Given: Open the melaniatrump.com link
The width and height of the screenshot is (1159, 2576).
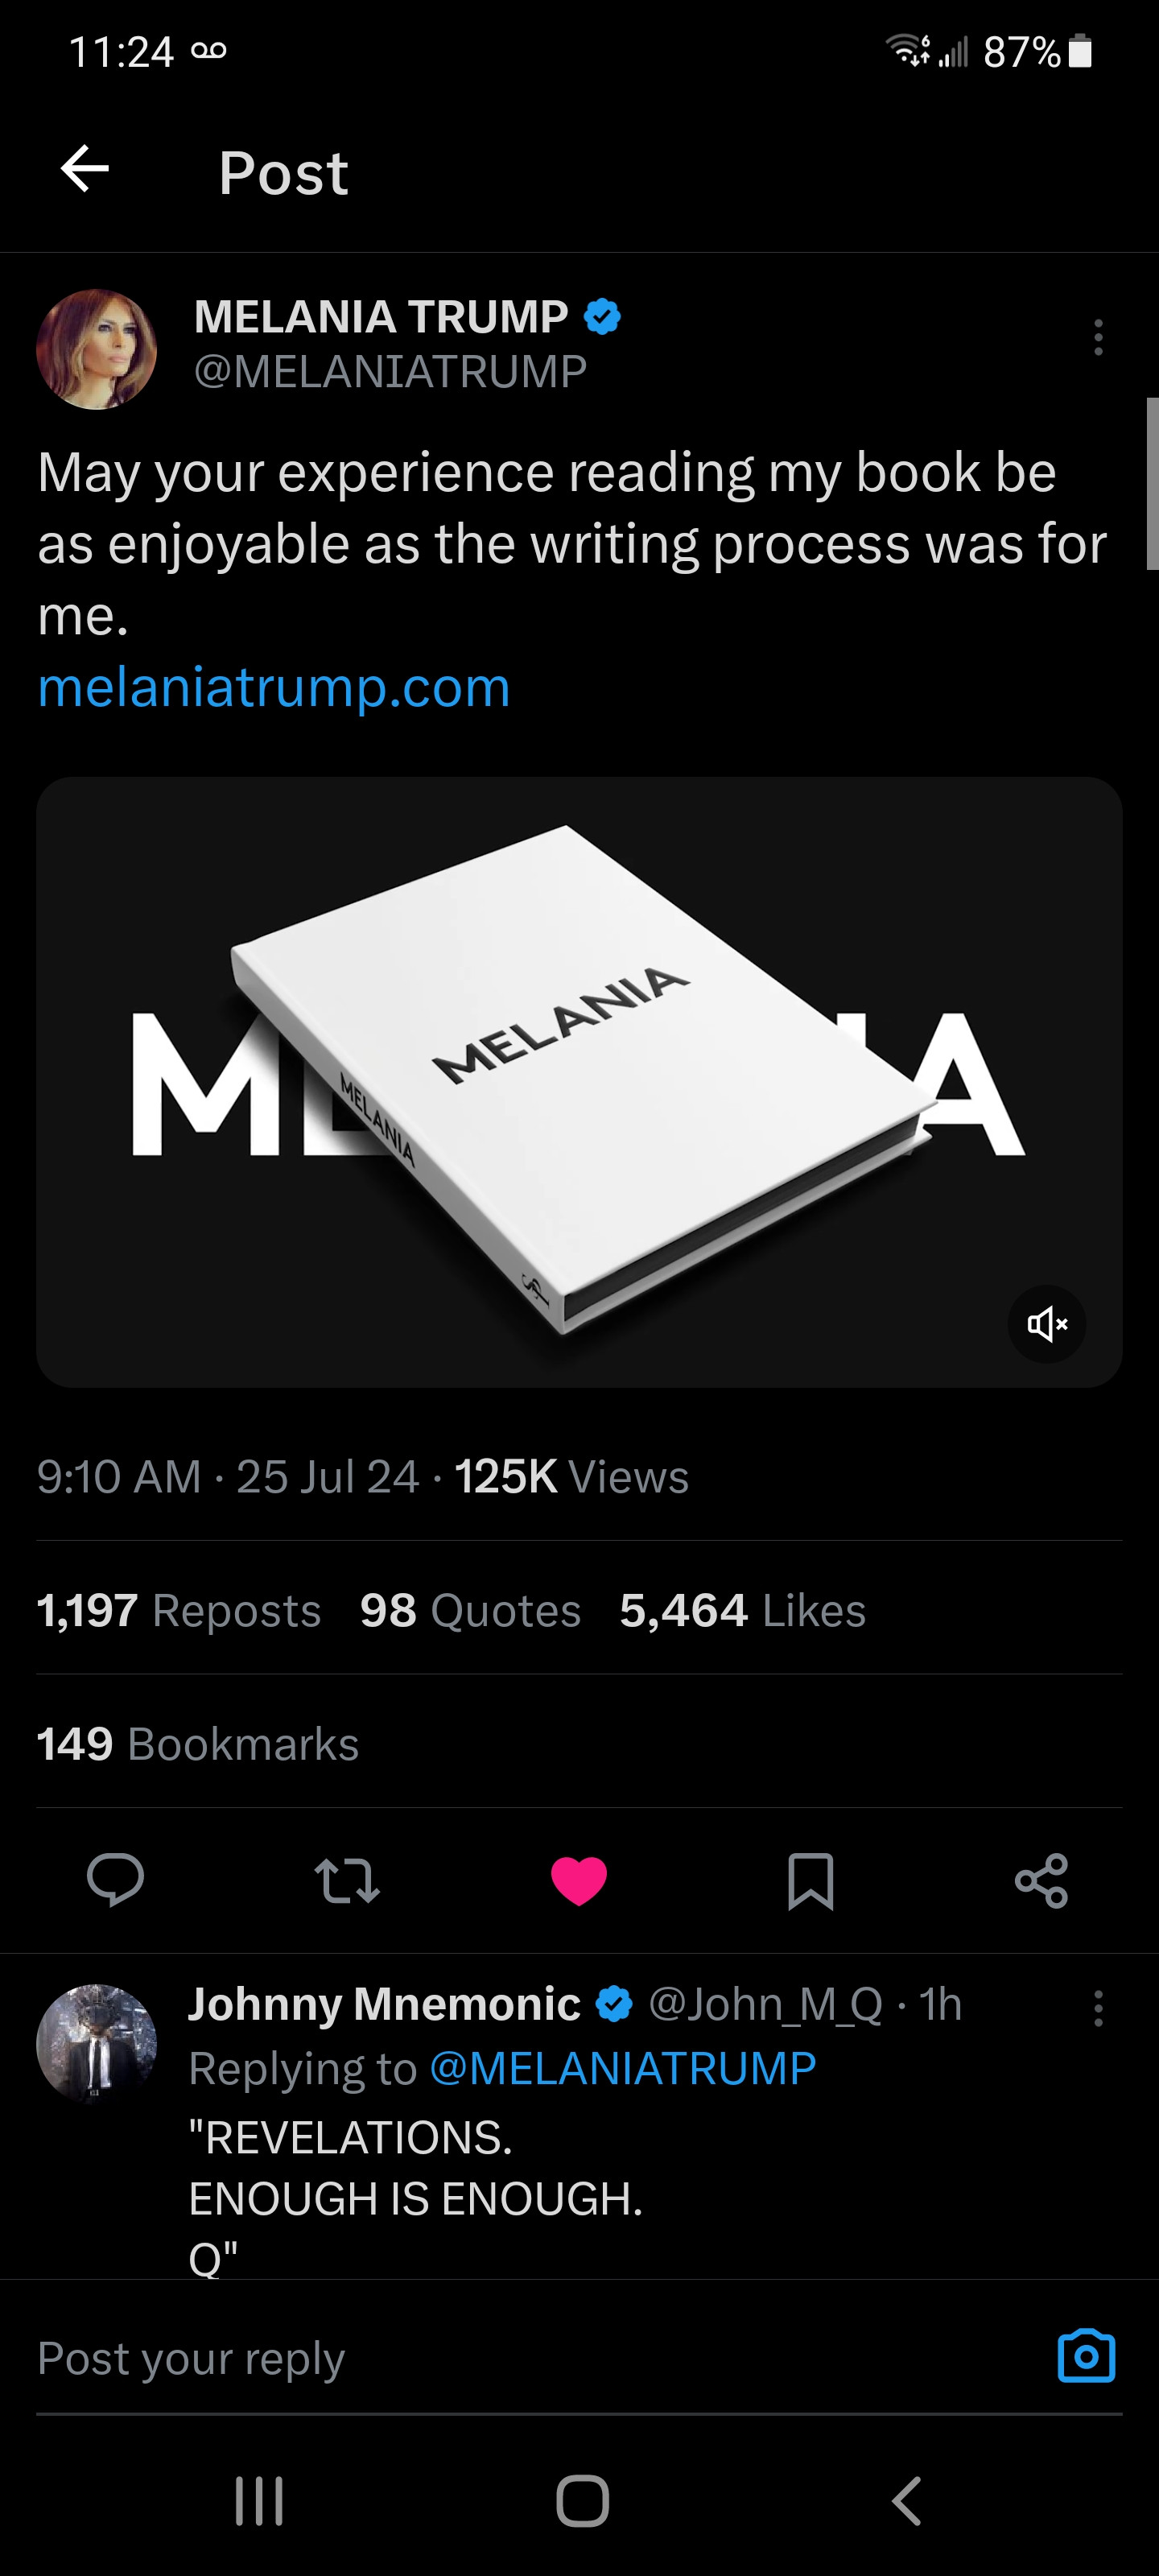Looking at the screenshot, I should click(274, 688).
